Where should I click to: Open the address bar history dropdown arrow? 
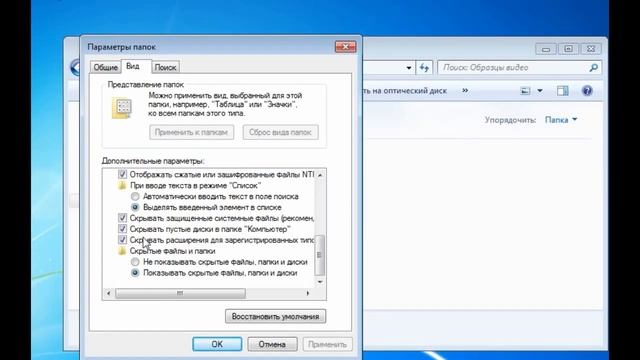click(x=409, y=68)
